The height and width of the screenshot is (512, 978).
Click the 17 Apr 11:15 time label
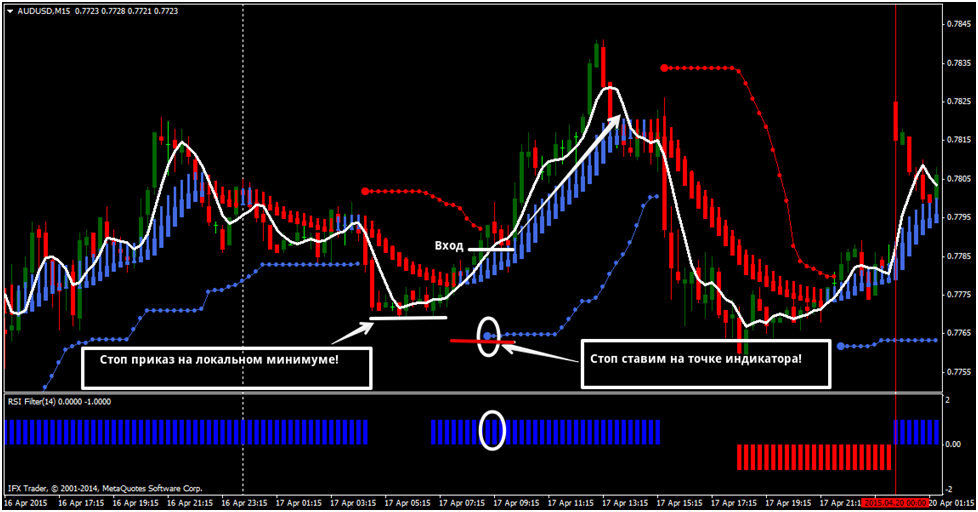tap(571, 502)
